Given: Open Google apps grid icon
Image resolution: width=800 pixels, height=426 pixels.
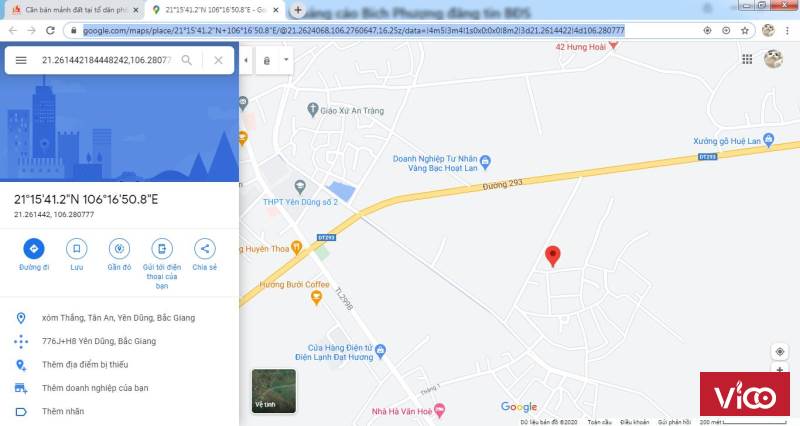Looking at the screenshot, I should 747,59.
